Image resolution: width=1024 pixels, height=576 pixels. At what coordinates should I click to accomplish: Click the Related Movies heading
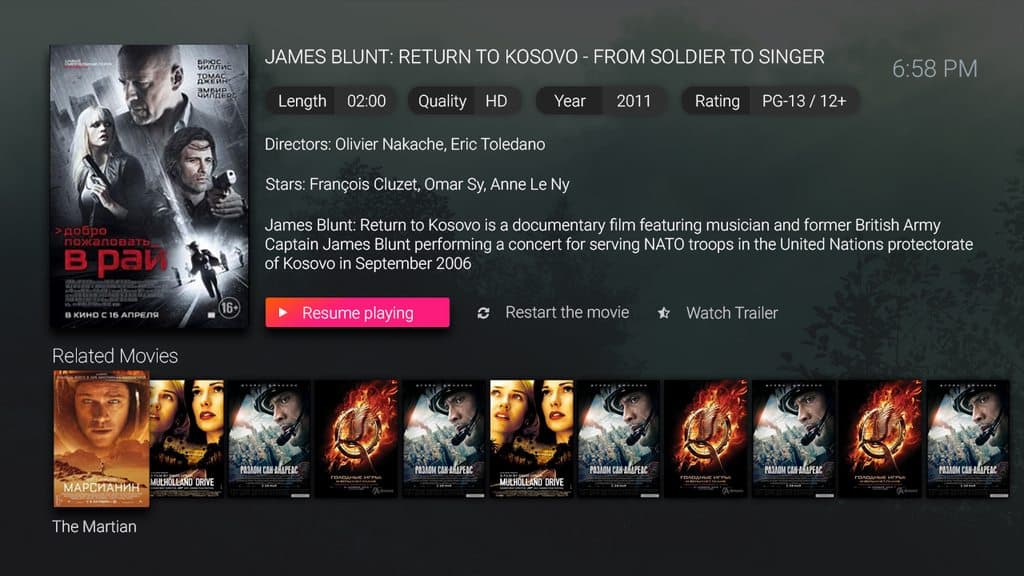115,356
